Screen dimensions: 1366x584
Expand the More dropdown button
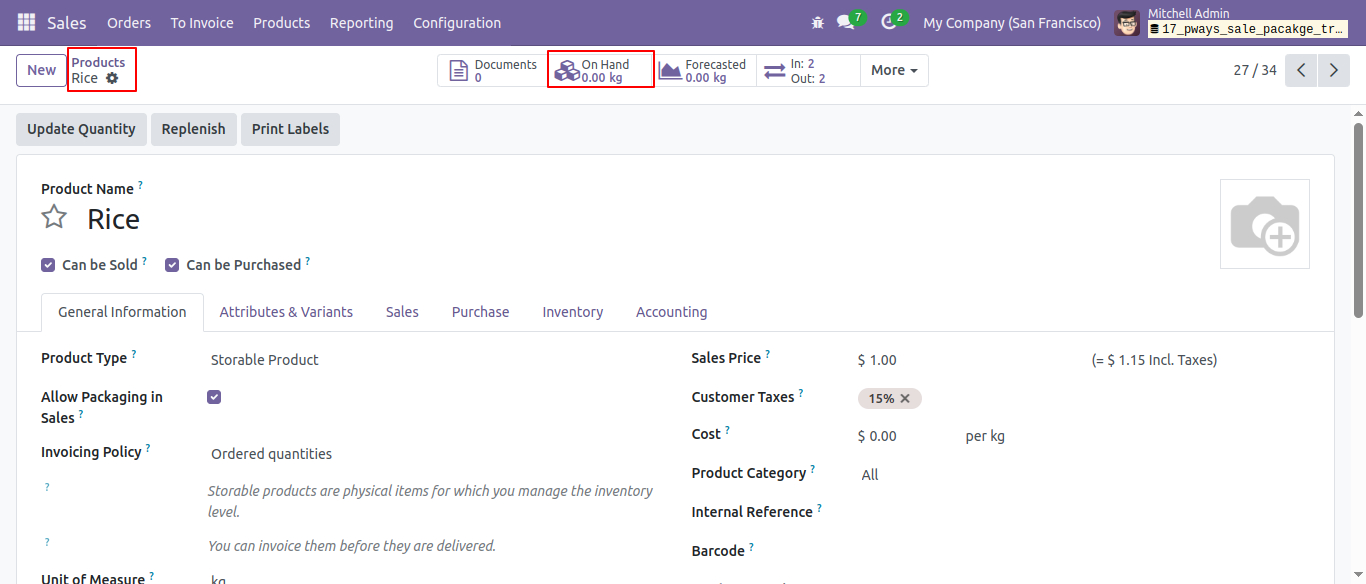(894, 70)
